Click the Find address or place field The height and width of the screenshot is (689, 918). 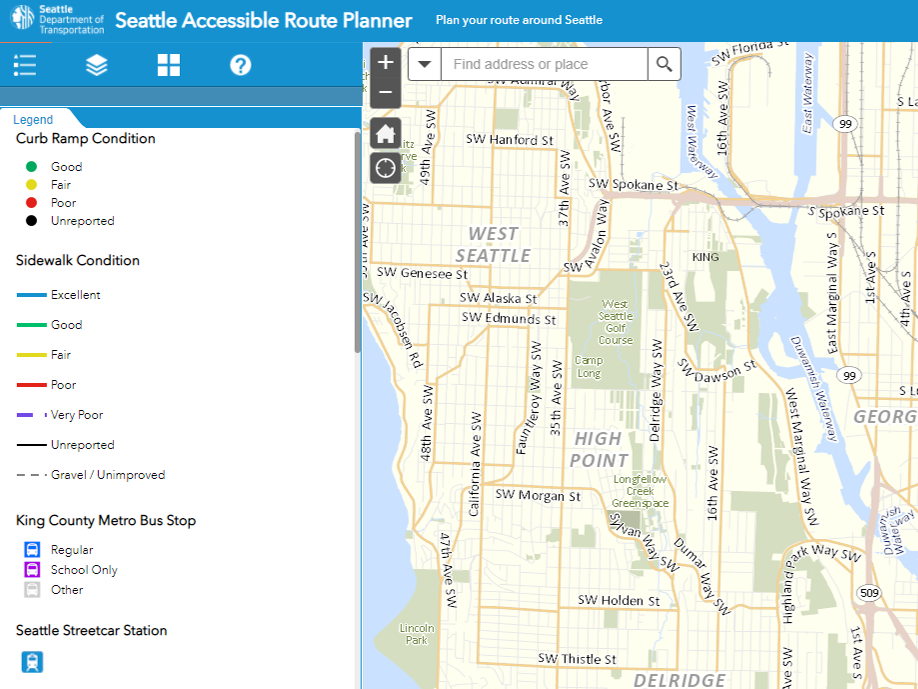[544, 64]
